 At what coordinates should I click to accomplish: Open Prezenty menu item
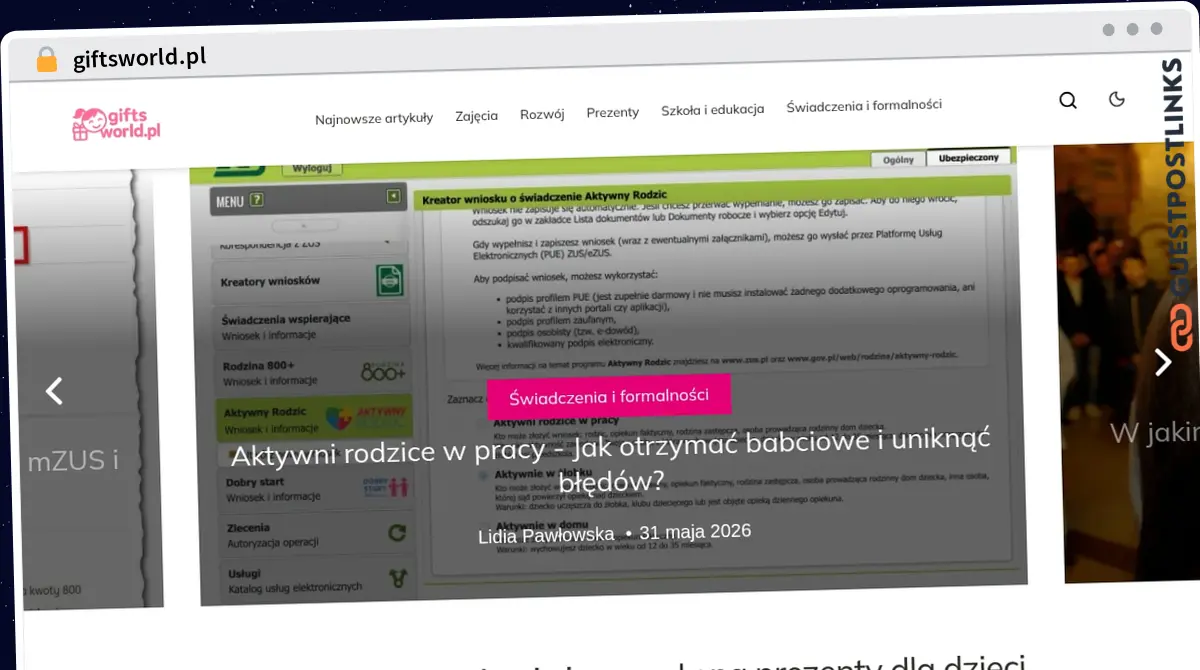[613, 112]
